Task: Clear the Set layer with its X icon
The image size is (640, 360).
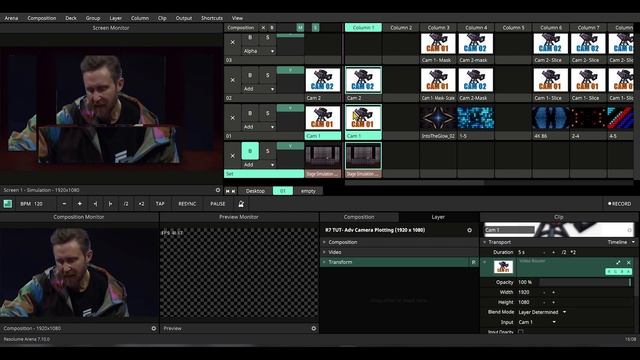Action: (233, 156)
